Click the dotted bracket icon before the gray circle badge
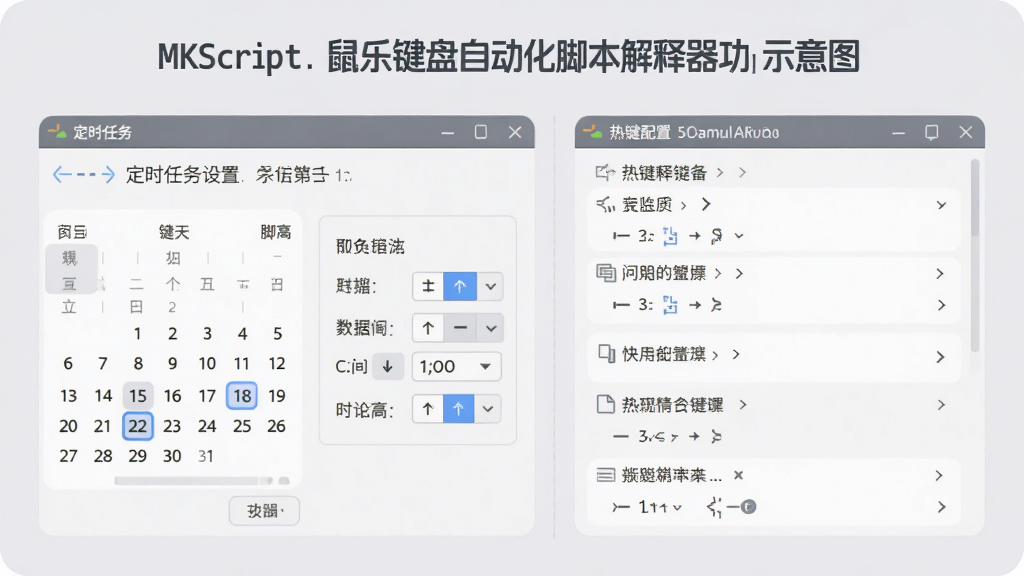 [x=714, y=507]
